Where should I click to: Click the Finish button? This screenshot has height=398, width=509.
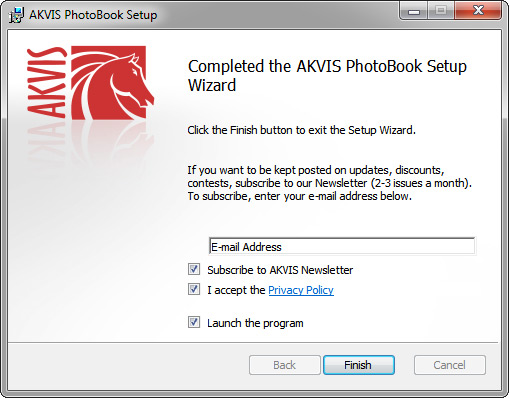tap(359, 365)
